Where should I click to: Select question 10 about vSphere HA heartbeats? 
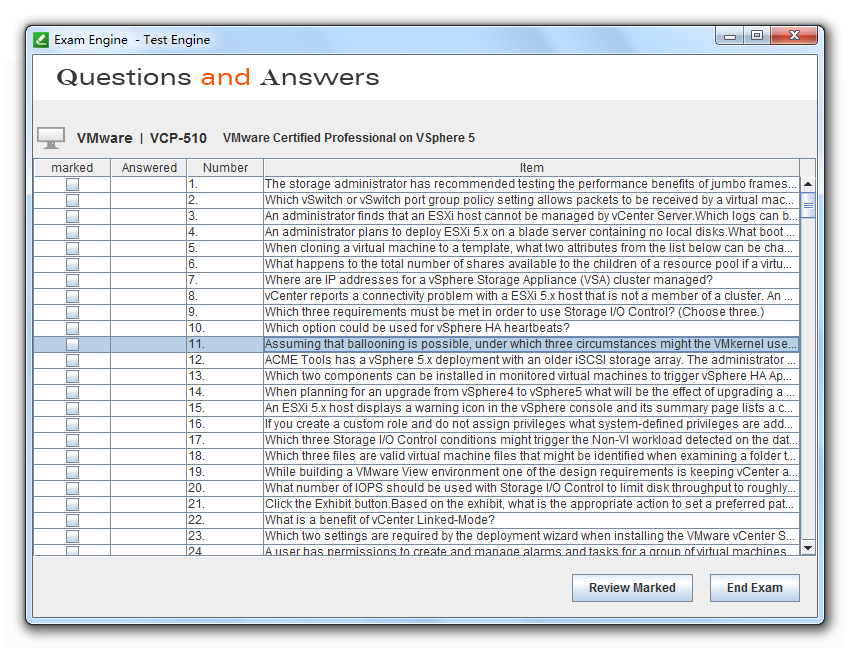tap(417, 328)
